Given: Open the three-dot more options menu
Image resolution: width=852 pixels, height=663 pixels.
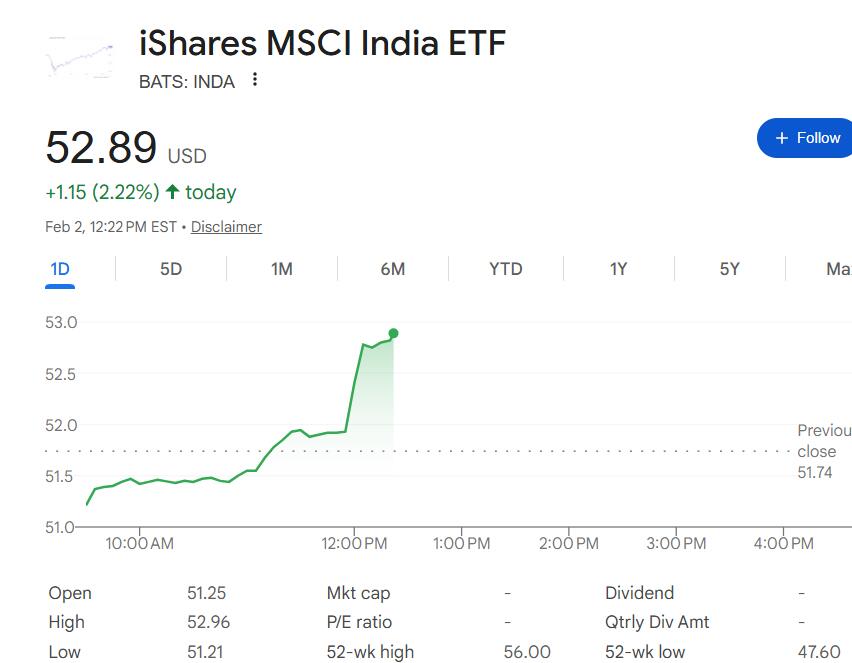Looking at the screenshot, I should 255,80.
